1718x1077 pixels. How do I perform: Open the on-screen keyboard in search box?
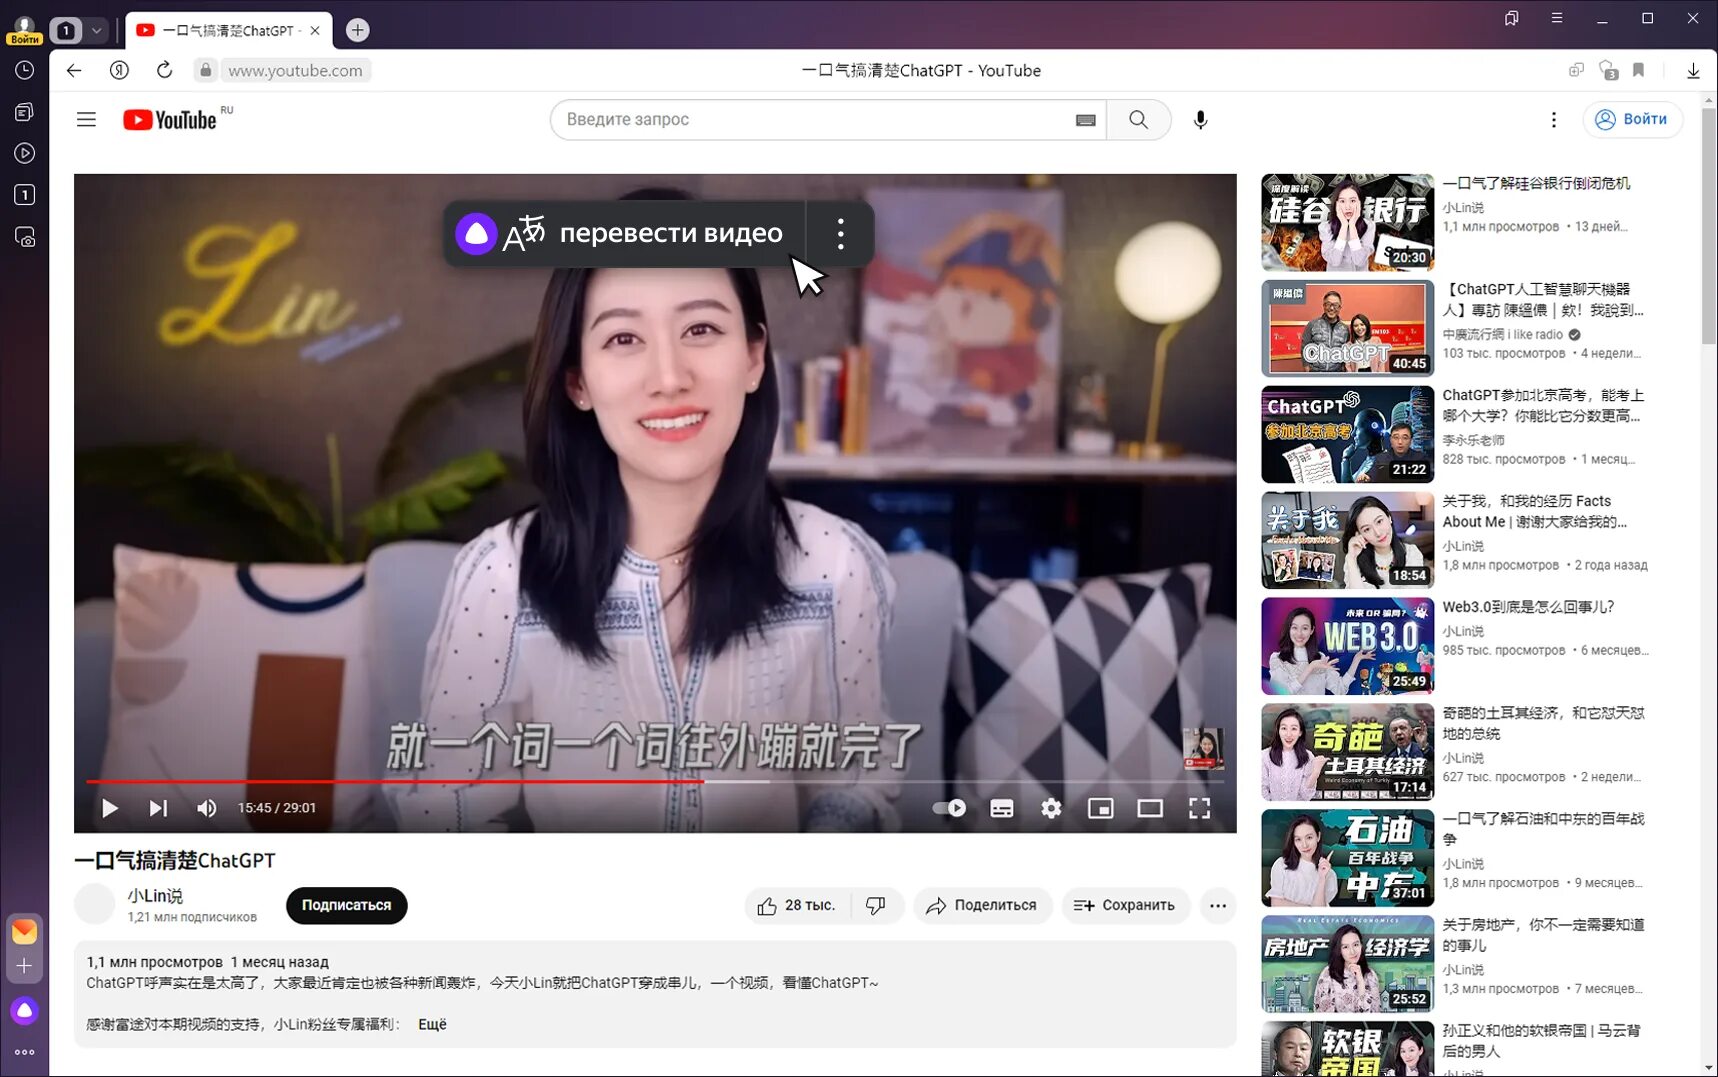(x=1085, y=120)
